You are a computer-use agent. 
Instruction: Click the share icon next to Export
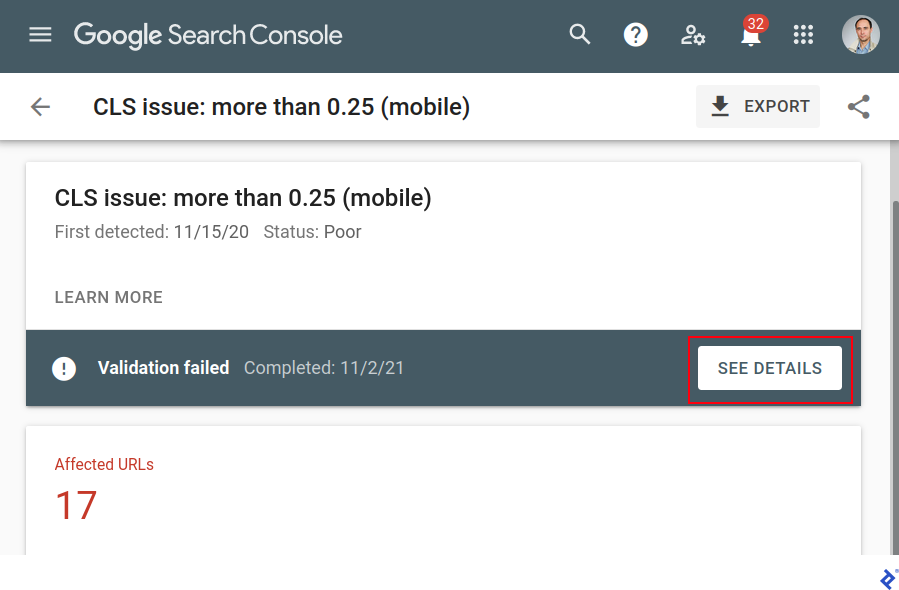pyautogui.click(x=858, y=106)
